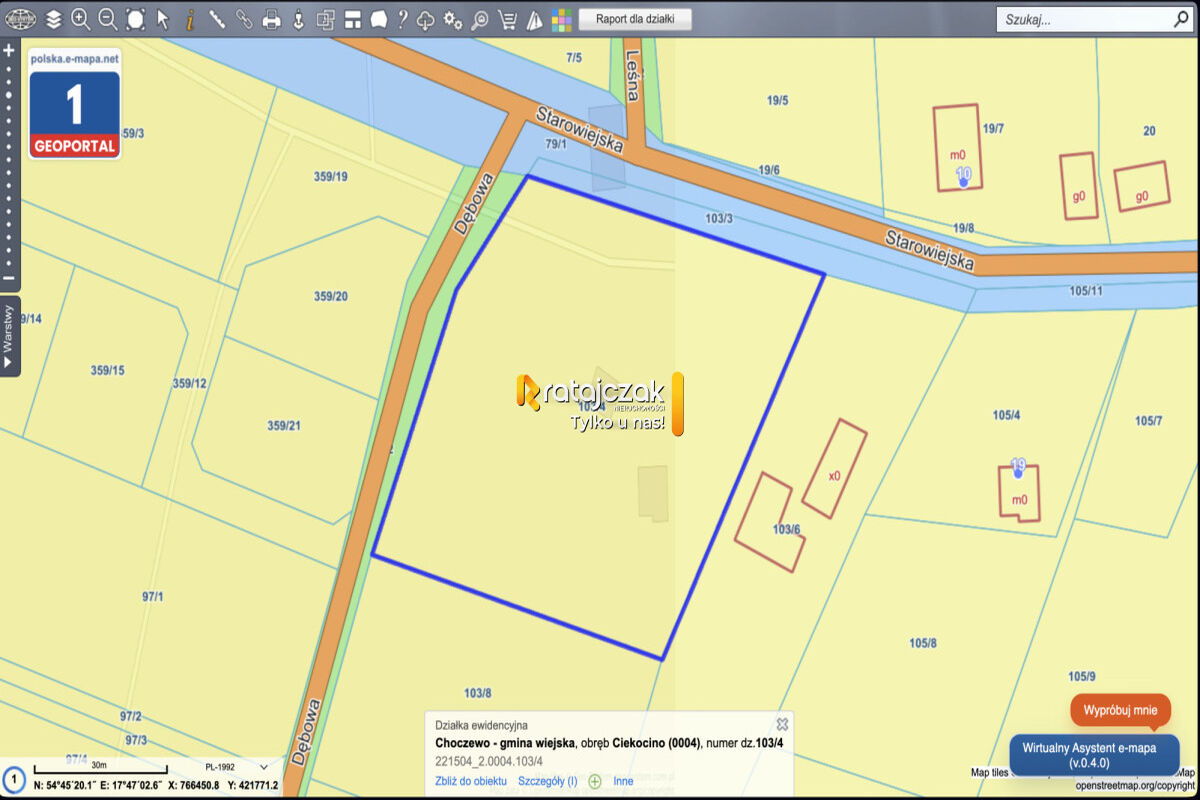Click the Leśna street label
This screenshot has height=800, width=1200.
click(633, 76)
